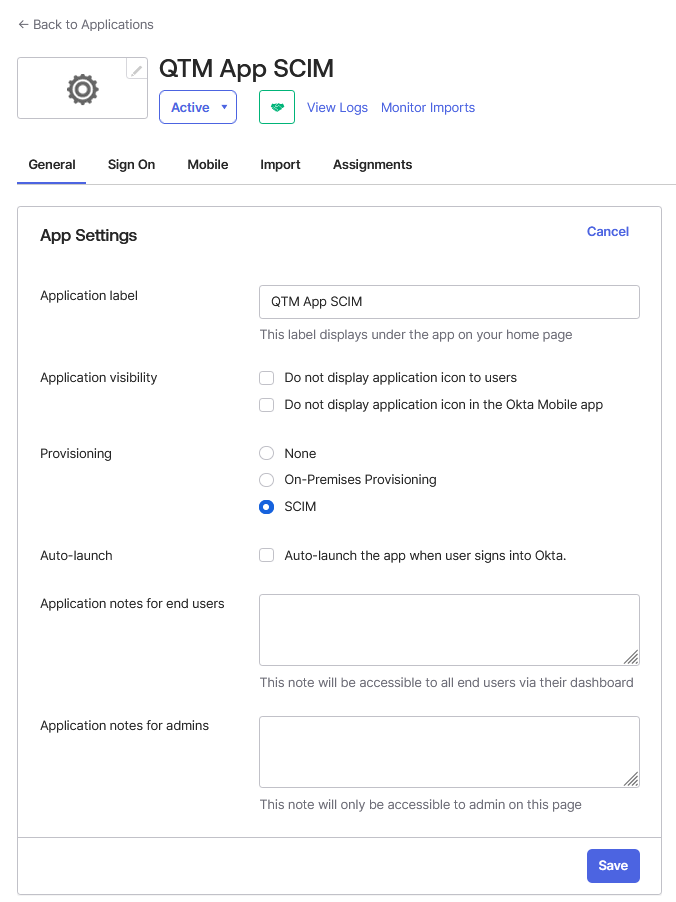Open the Active status dropdown
The height and width of the screenshot is (902, 676).
(x=197, y=107)
